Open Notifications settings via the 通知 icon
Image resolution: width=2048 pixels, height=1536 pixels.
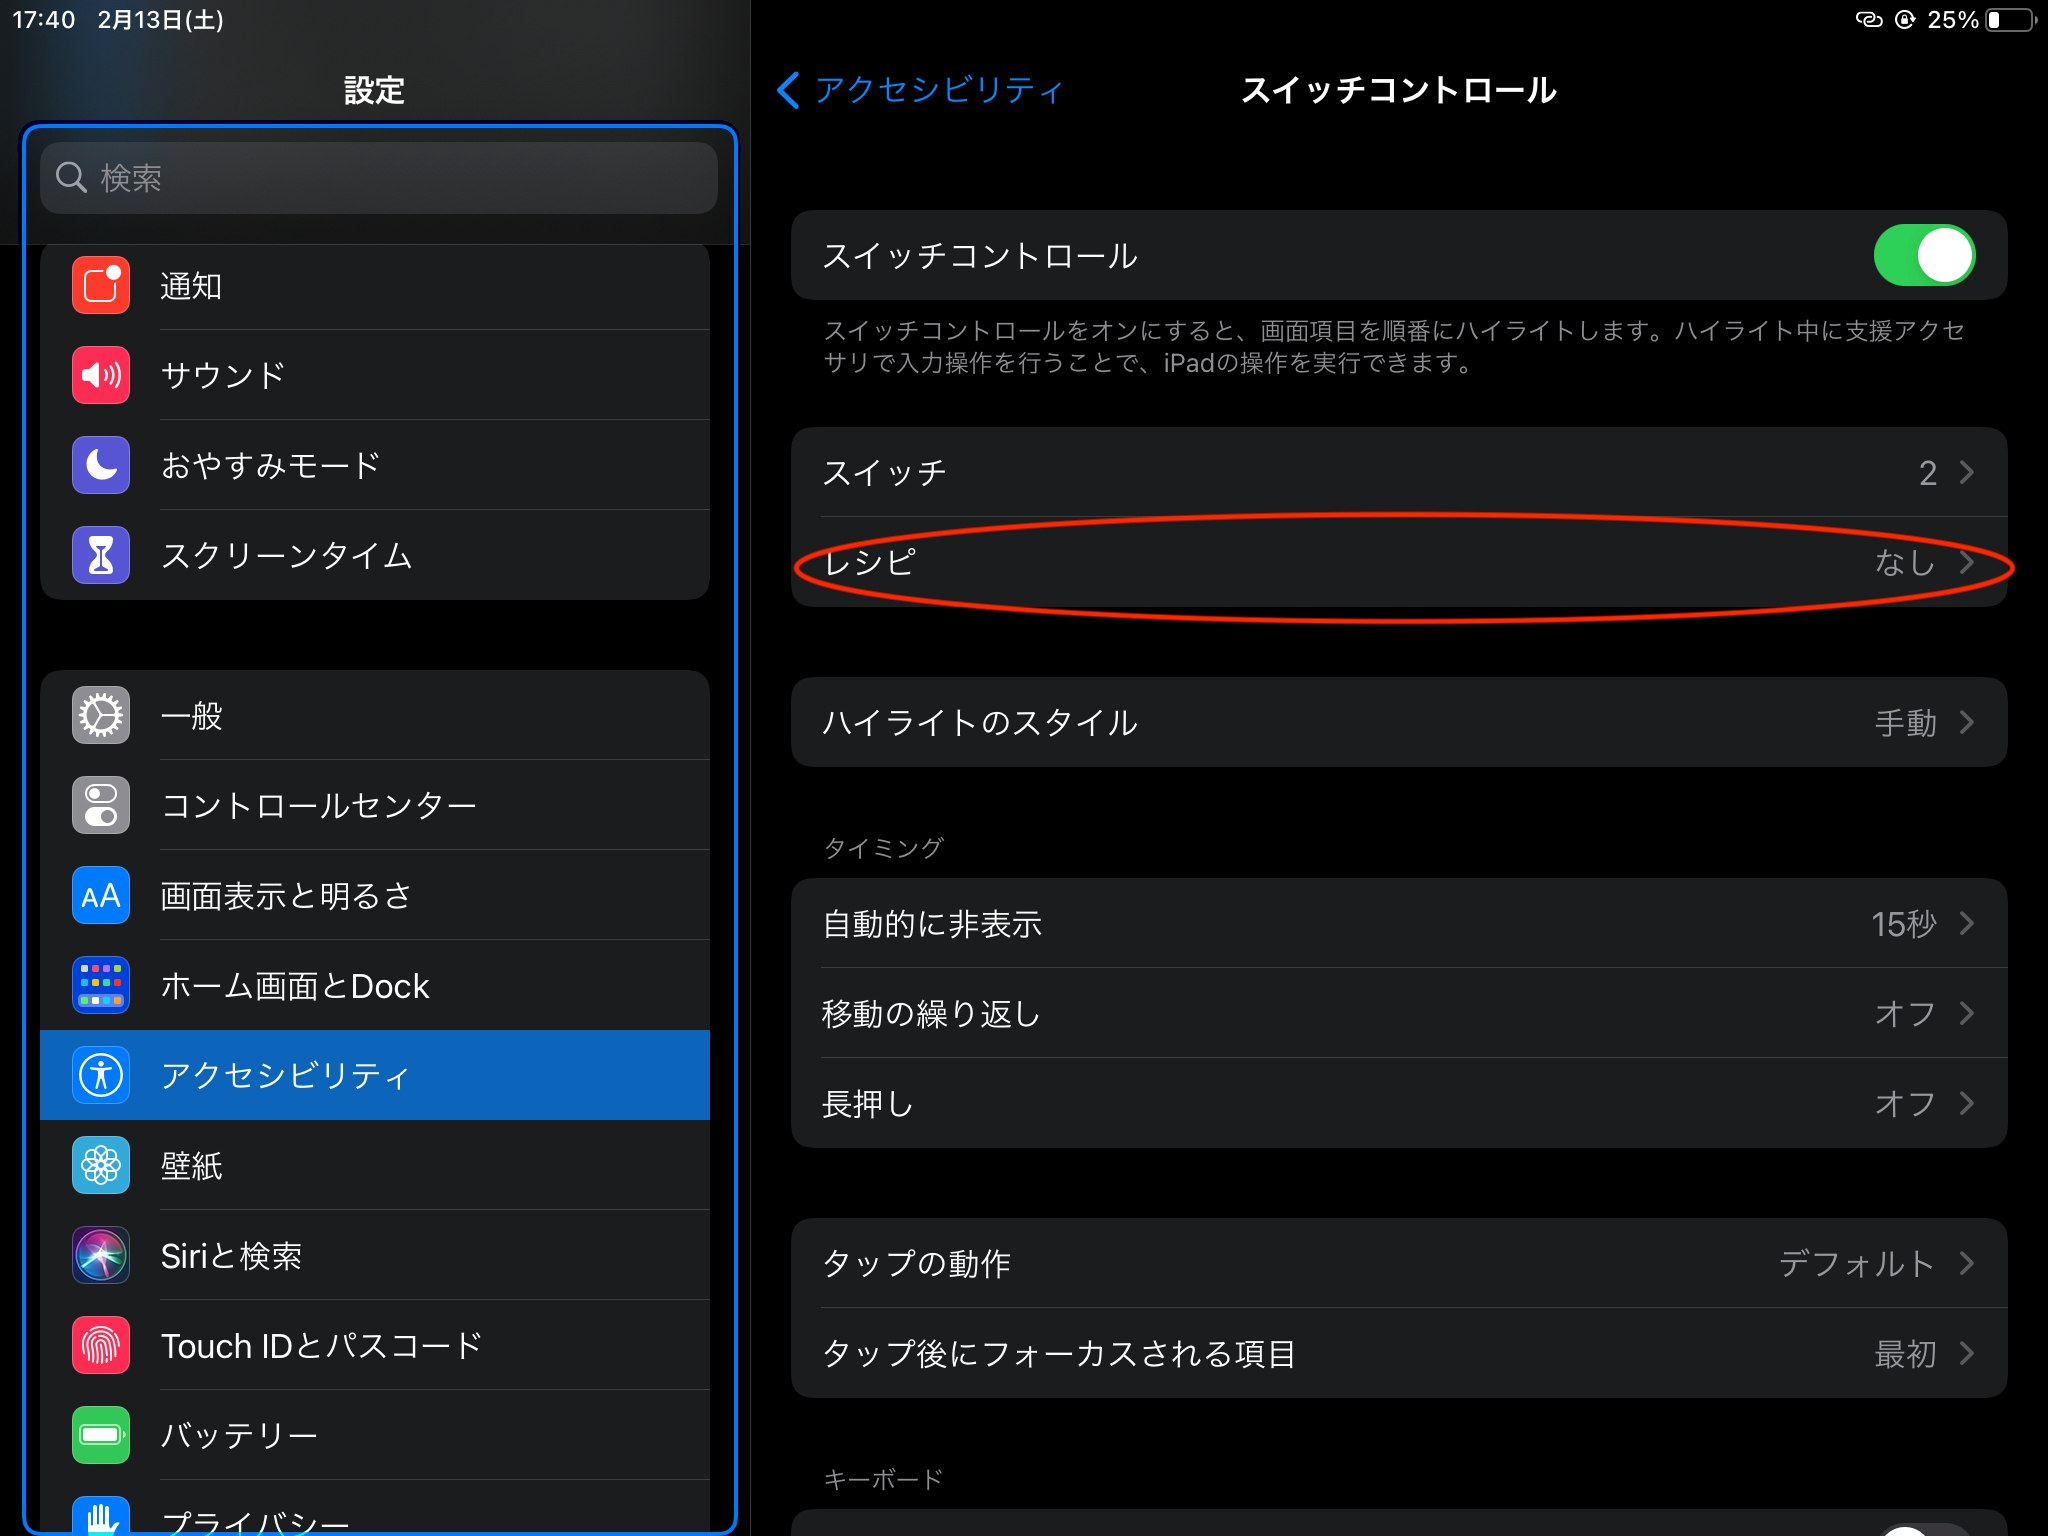tap(100, 286)
